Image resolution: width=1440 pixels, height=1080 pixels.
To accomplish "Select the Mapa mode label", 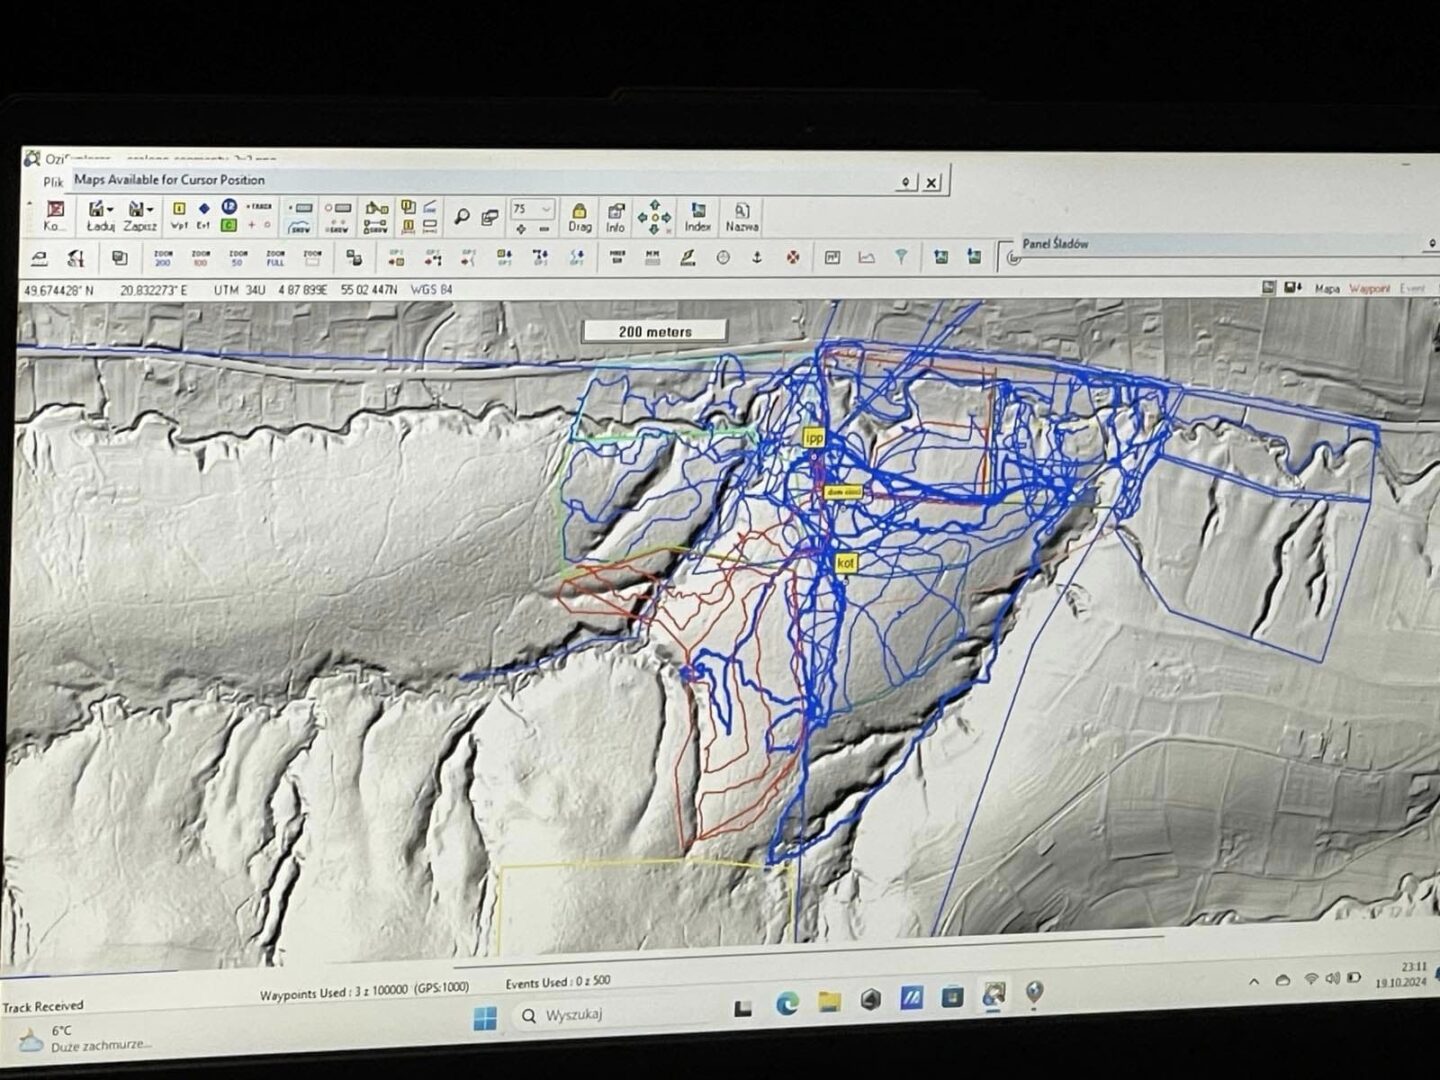I will point(1327,288).
